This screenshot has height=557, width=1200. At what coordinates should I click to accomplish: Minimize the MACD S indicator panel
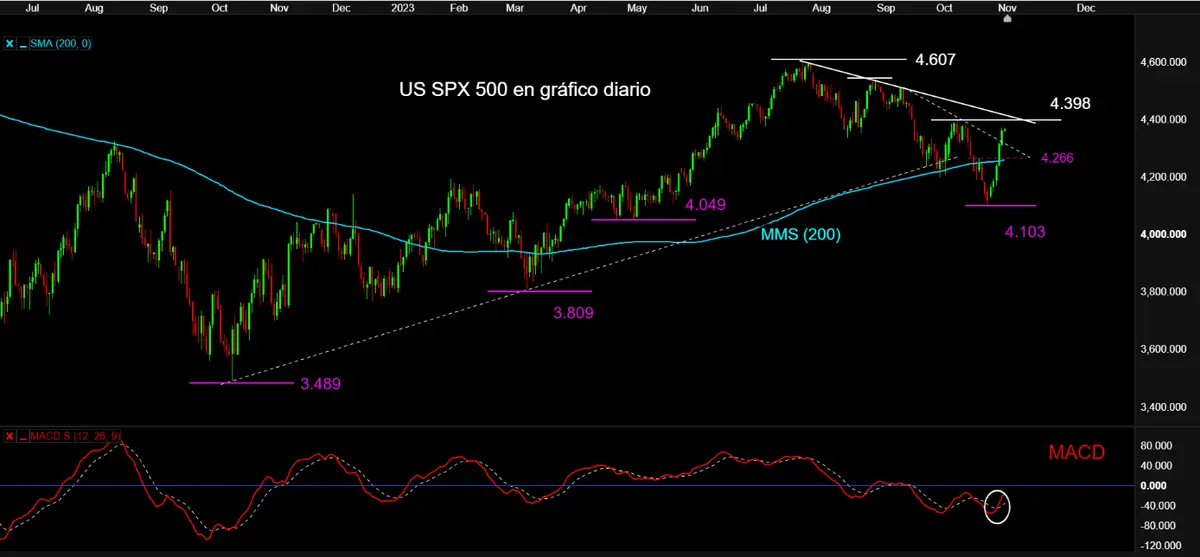pyautogui.click(x=24, y=436)
